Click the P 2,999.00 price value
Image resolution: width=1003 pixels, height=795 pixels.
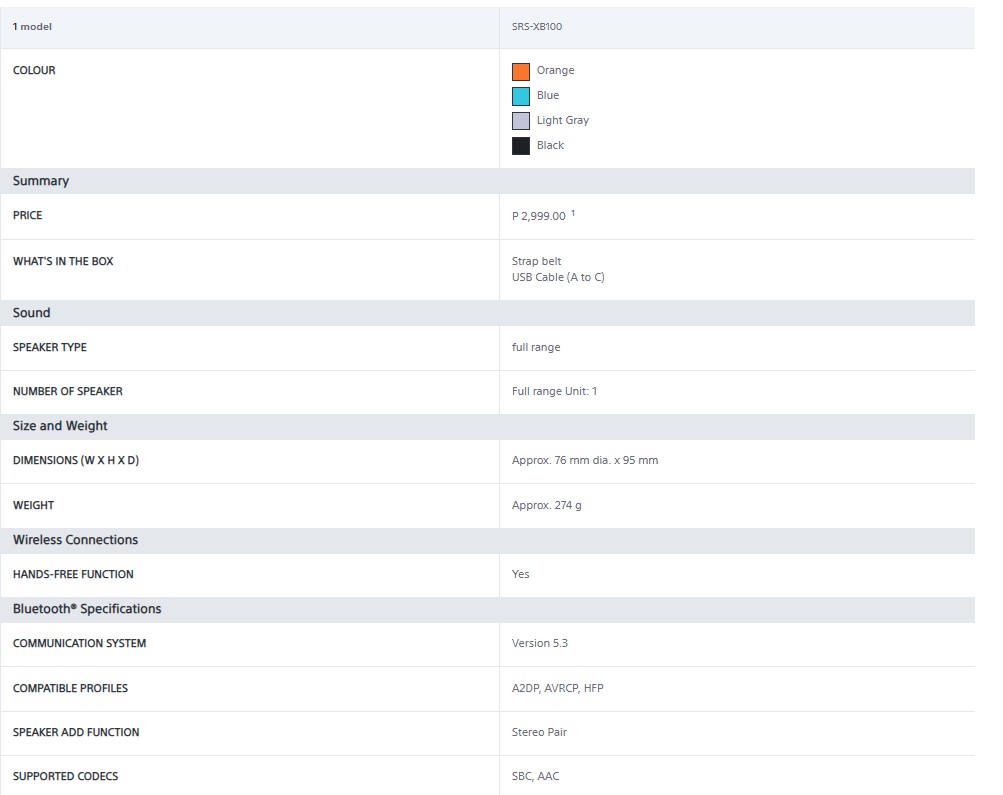539,216
